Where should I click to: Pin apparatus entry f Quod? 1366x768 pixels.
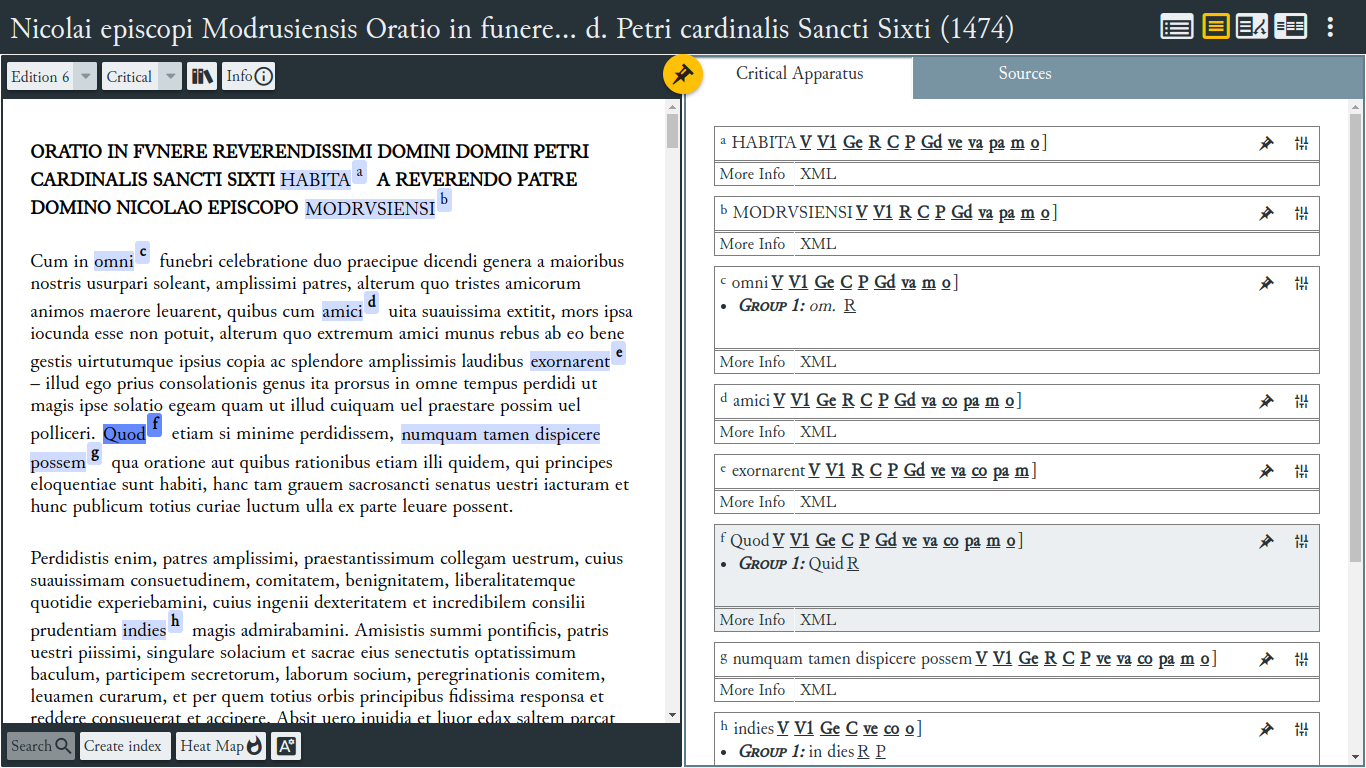[x=1266, y=541]
